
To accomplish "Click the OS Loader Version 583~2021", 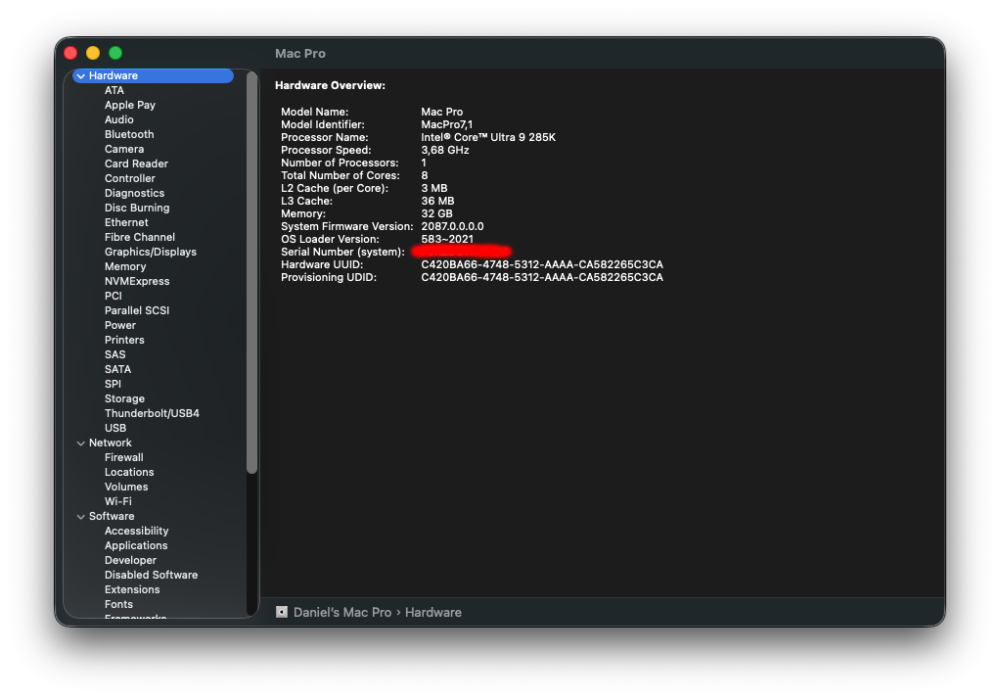I will coord(447,239).
